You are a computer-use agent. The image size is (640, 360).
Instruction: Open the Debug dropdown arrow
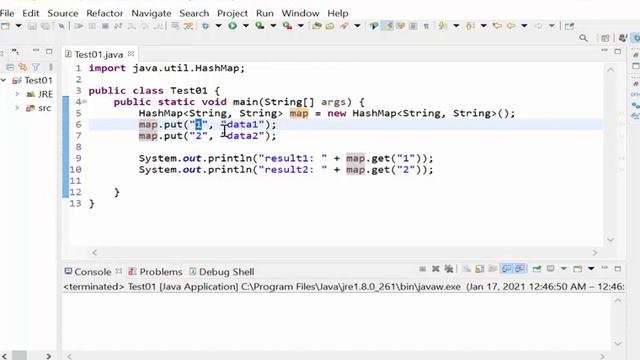pyautogui.click(x=218, y=26)
